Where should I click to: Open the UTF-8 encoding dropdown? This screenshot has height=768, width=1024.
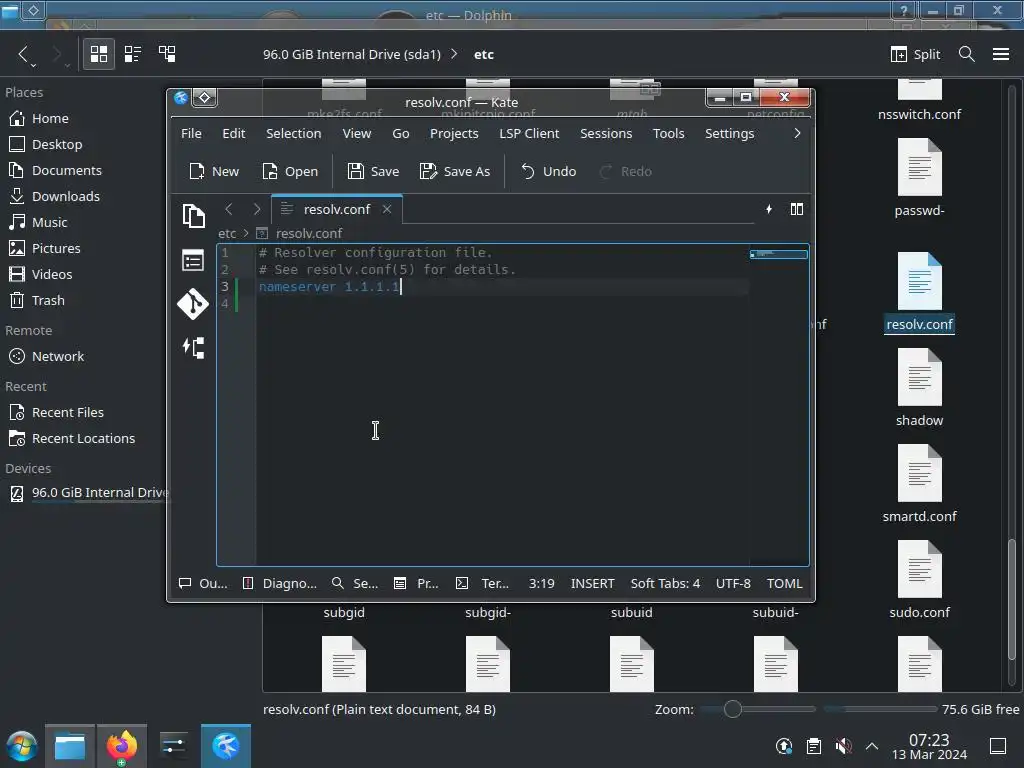point(733,583)
